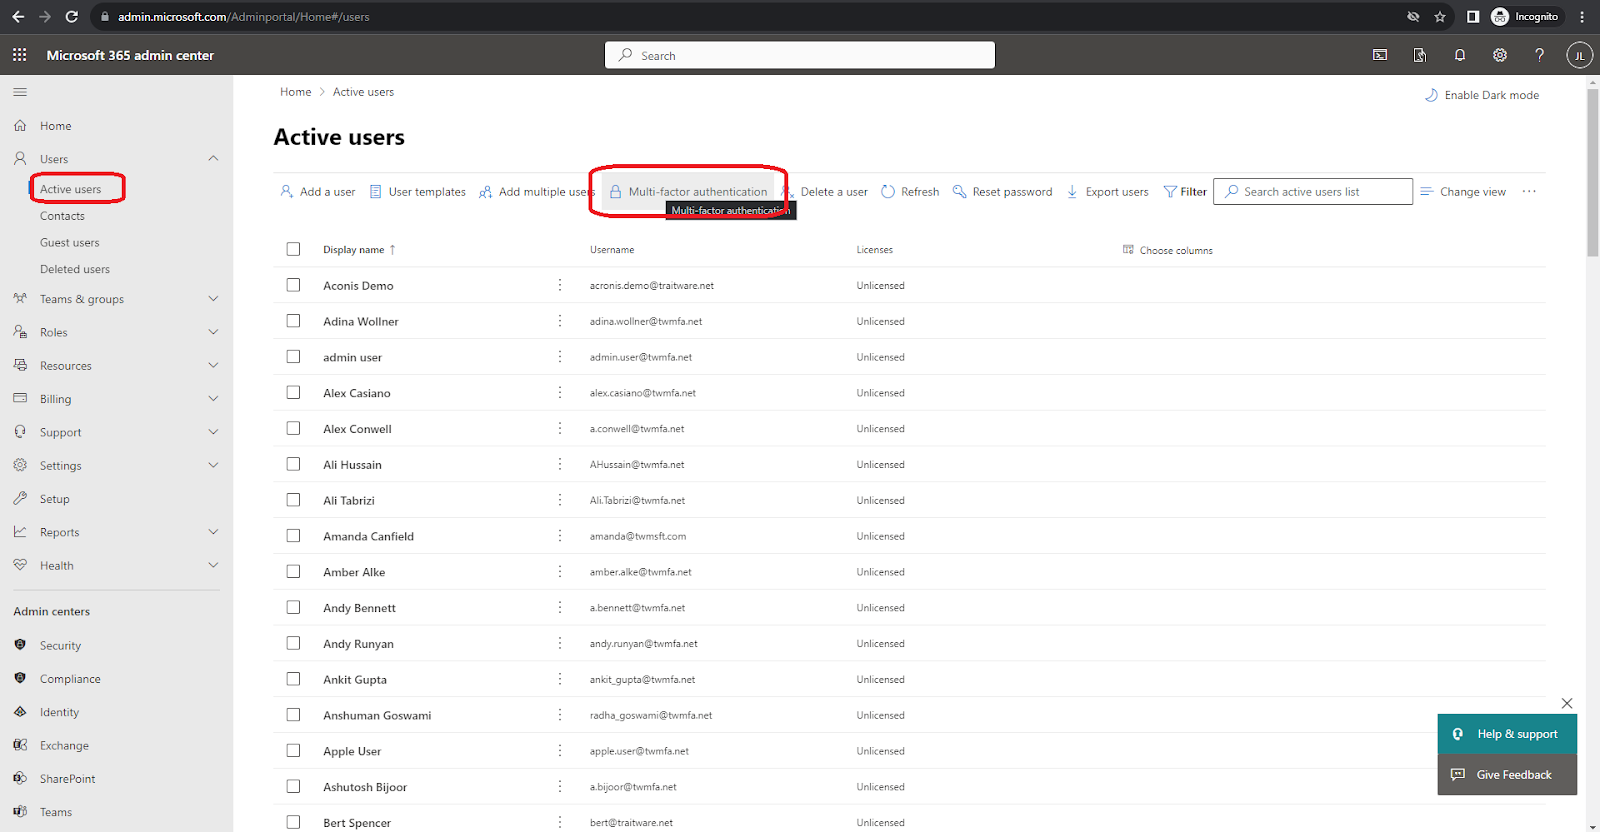Open Cloud Shell icon in header
This screenshot has width=1600, height=832.
pos(1380,55)
